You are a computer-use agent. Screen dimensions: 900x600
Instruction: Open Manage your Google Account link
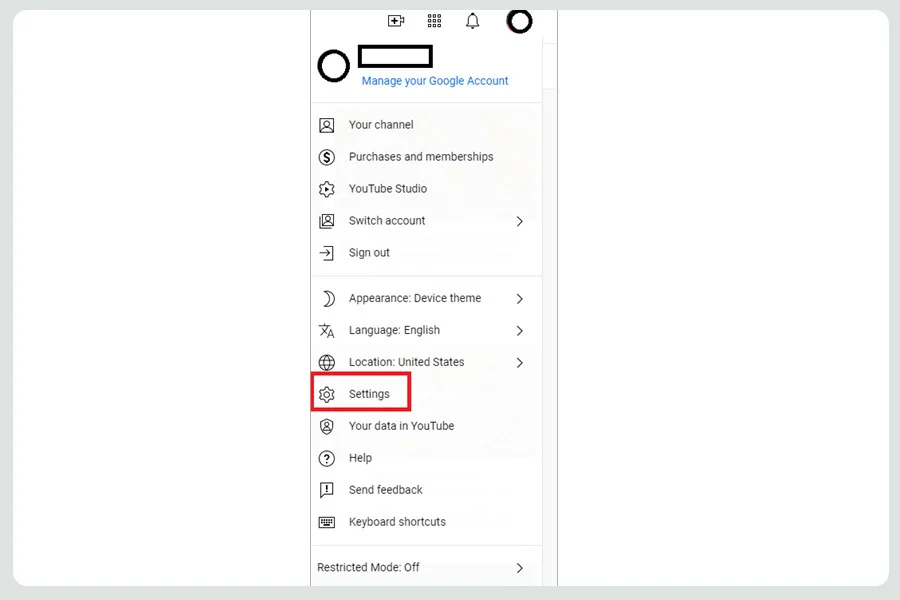[435, 81]
